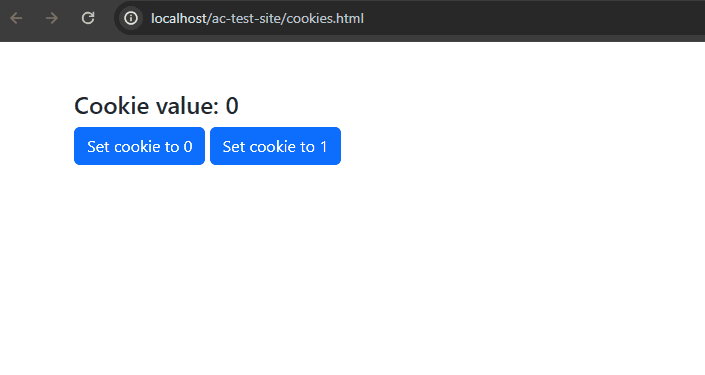Set cookie to 1
Viewport: 705px width, 375px height.
tap(275, 146)
